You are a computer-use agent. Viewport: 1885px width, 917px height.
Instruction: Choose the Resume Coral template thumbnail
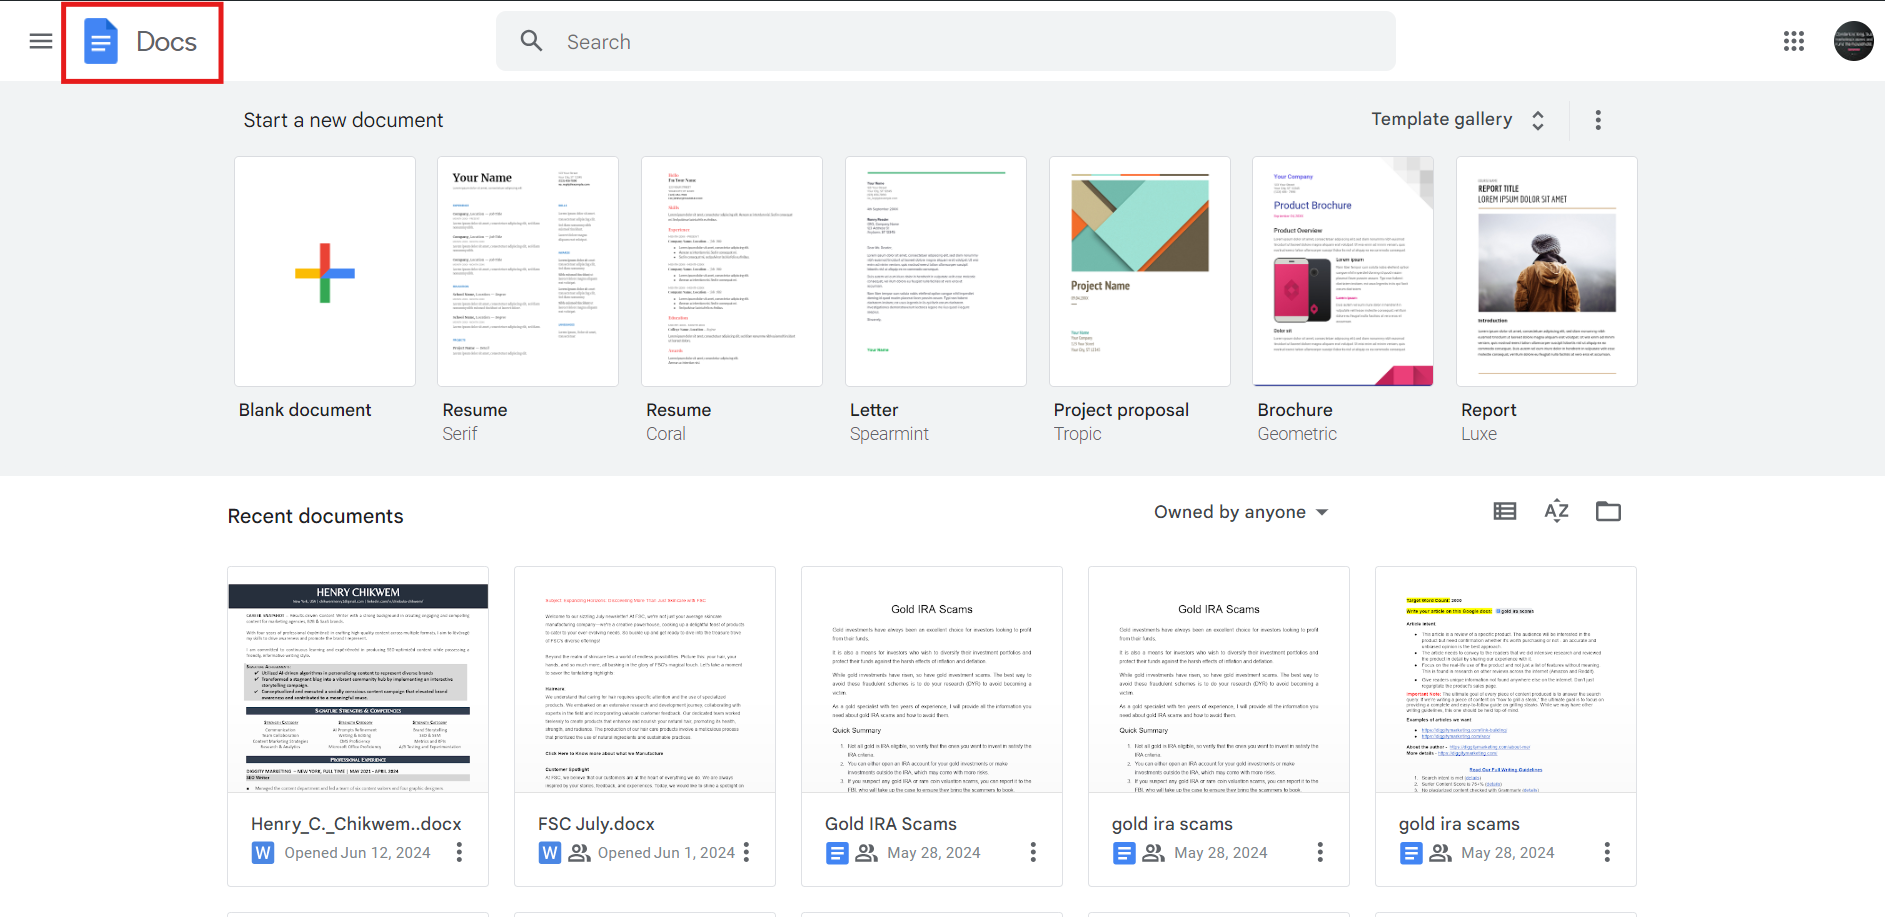pos(732,272)
